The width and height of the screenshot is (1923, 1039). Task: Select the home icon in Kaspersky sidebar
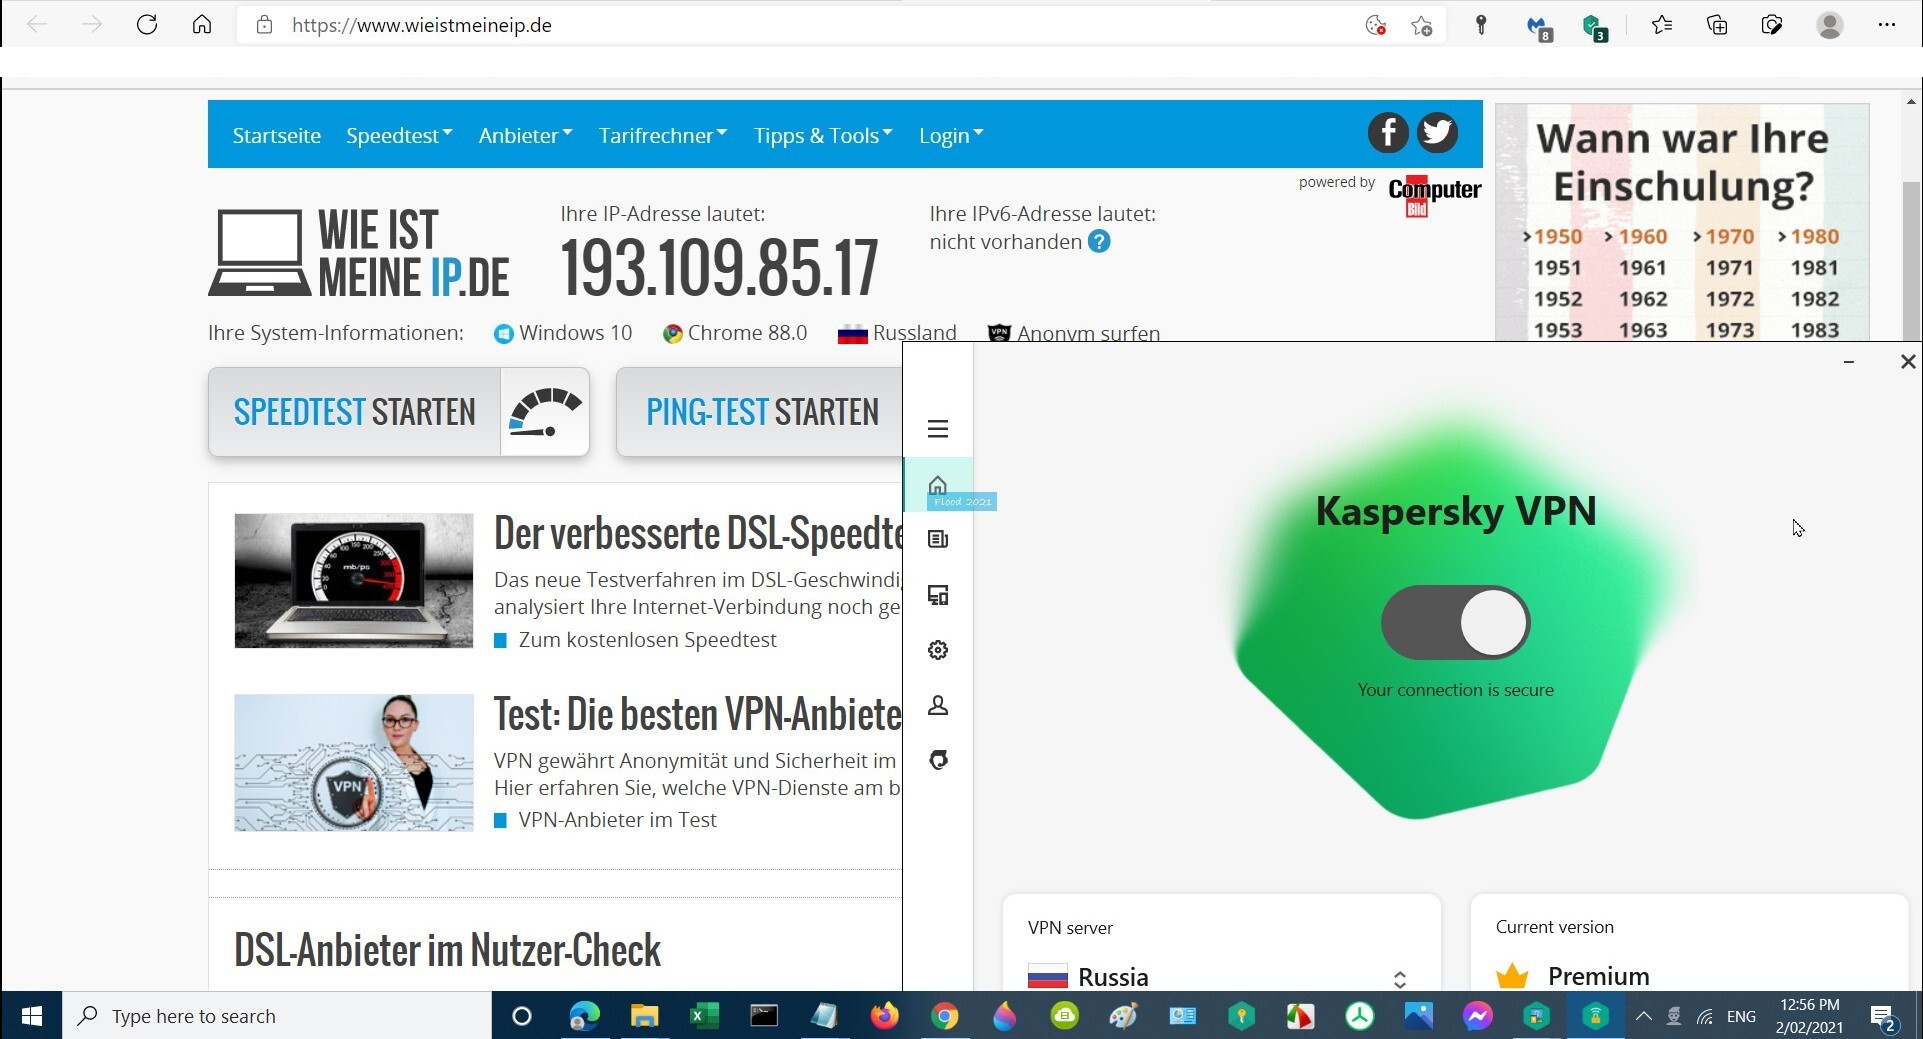point(937,485)
